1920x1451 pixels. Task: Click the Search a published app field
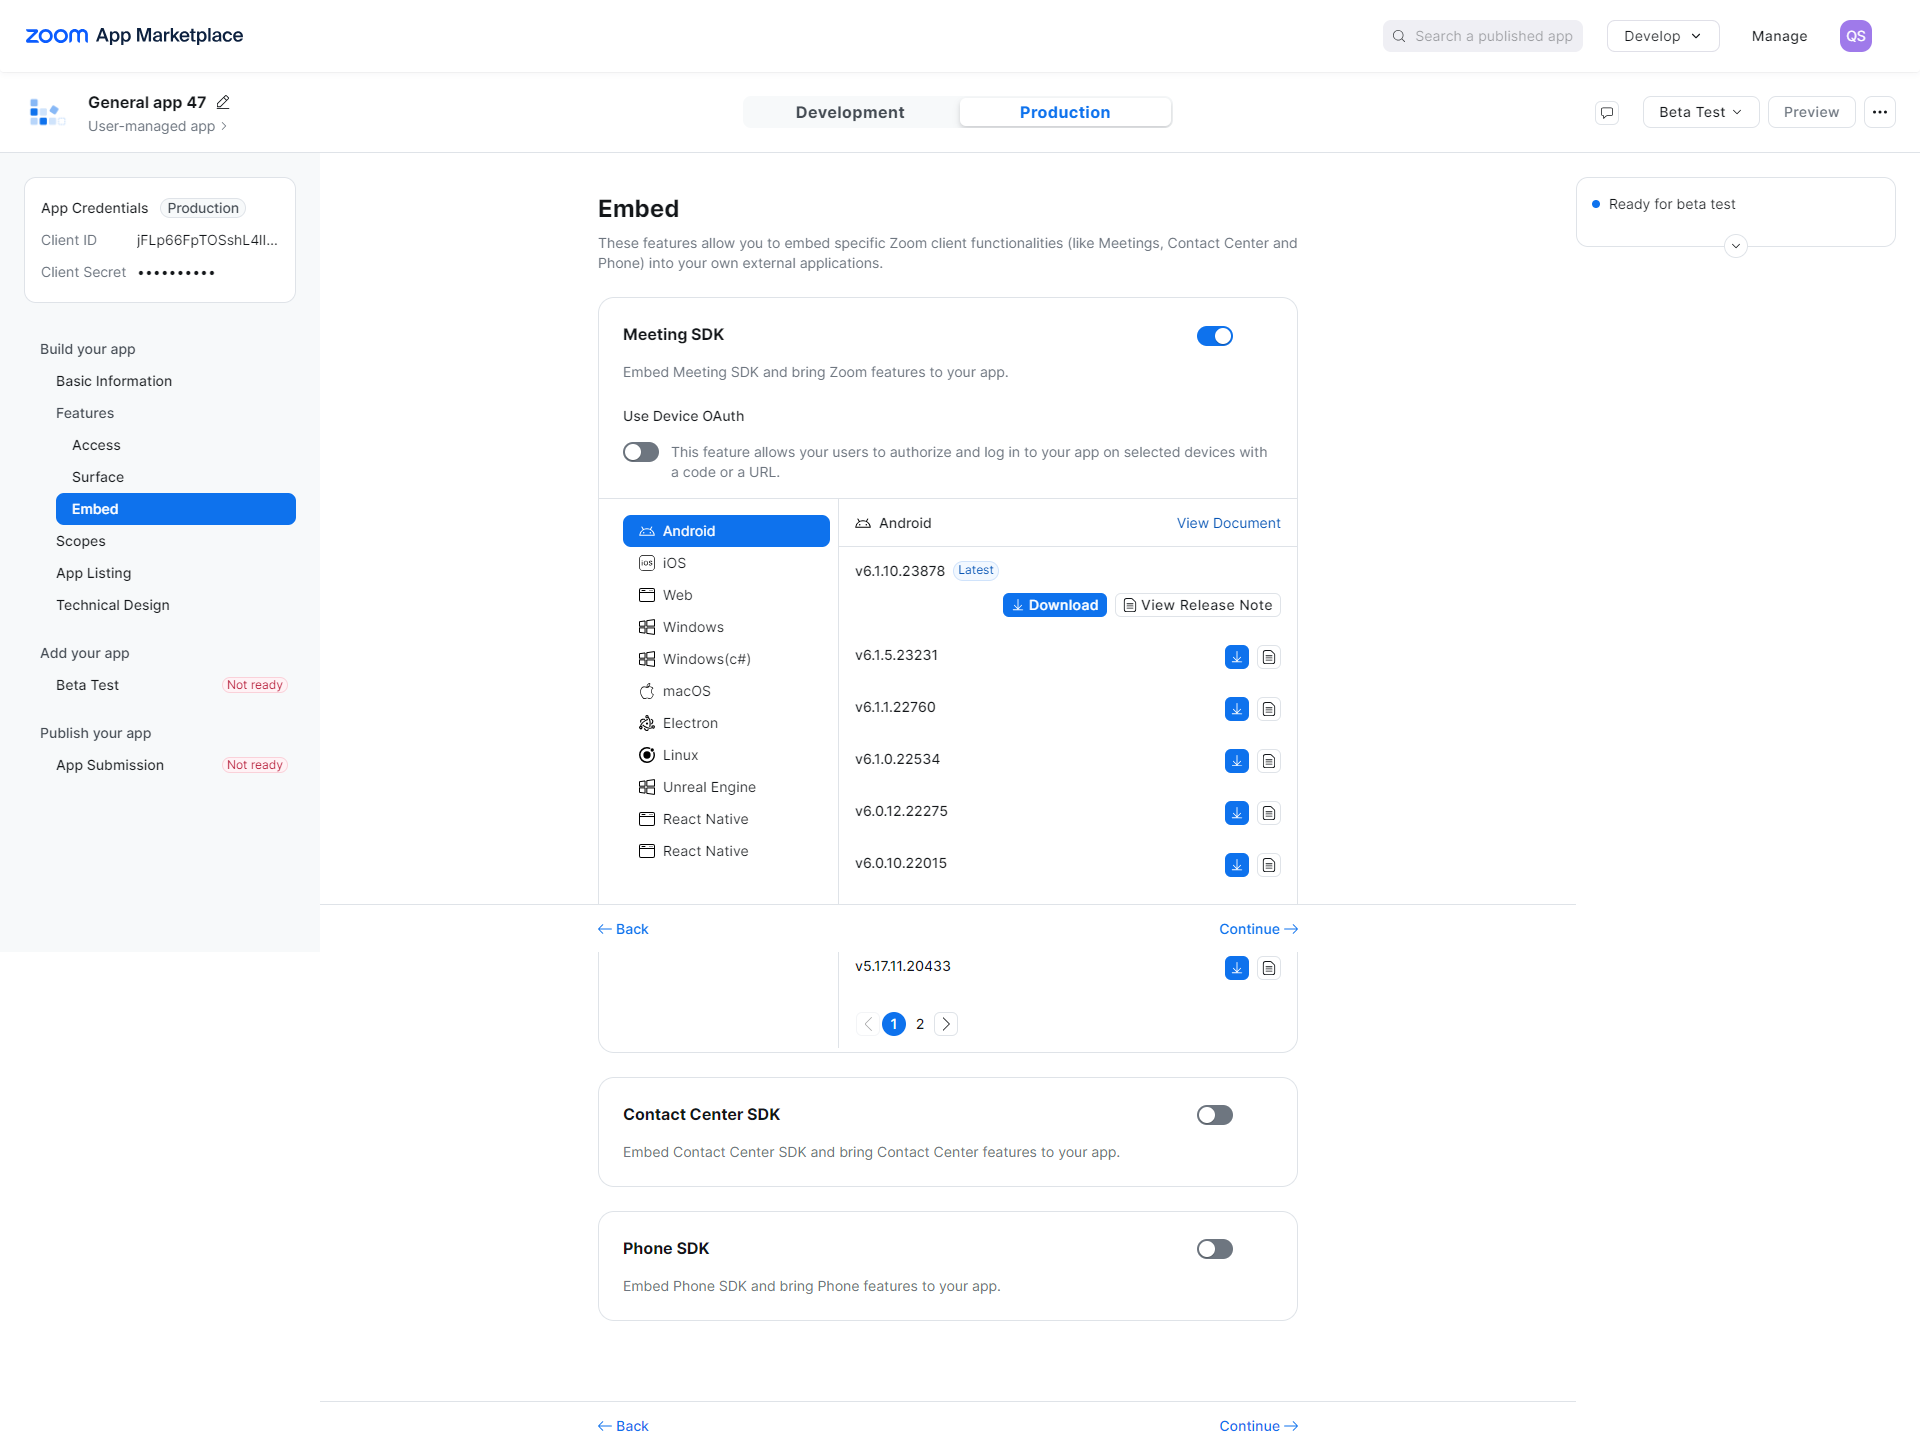tap(1483, 36)
